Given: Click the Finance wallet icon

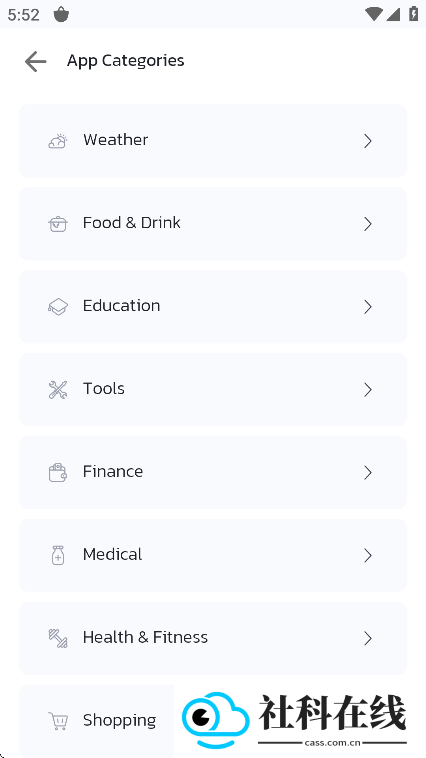Looking at the screenshot, I should tap(58, 472).
